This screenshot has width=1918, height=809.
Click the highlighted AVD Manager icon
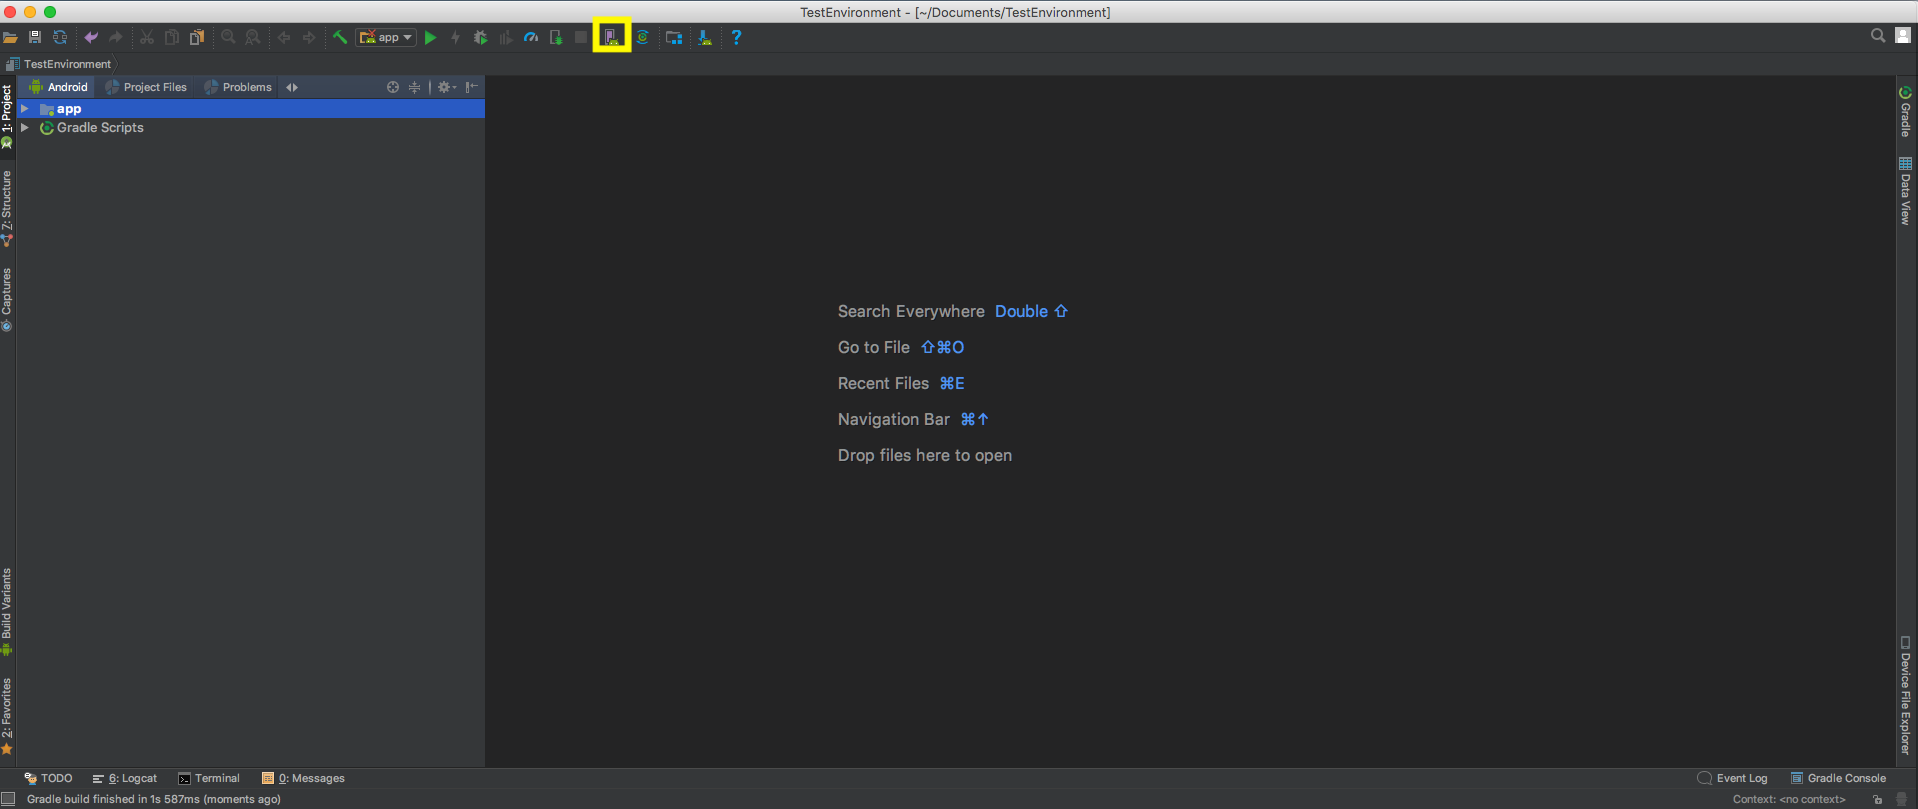[x=611, y=38]
